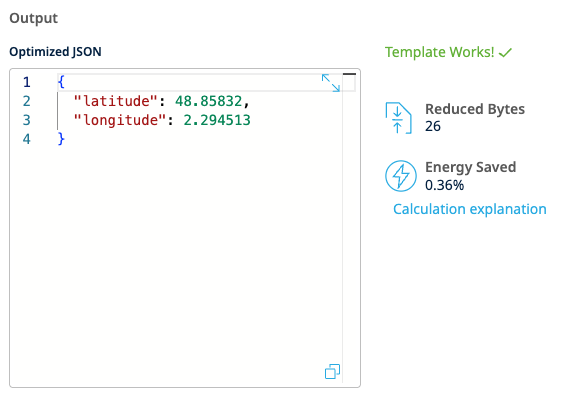Click the Optimized JSON heading
567x399 pixels.
click(x=55, y=52)
